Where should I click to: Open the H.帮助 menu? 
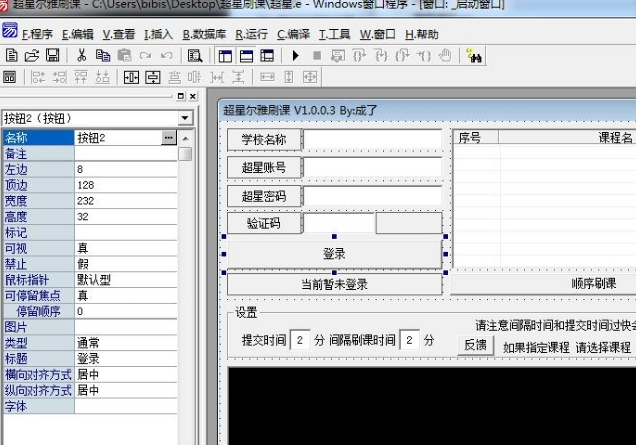click(x=422, y=34)
